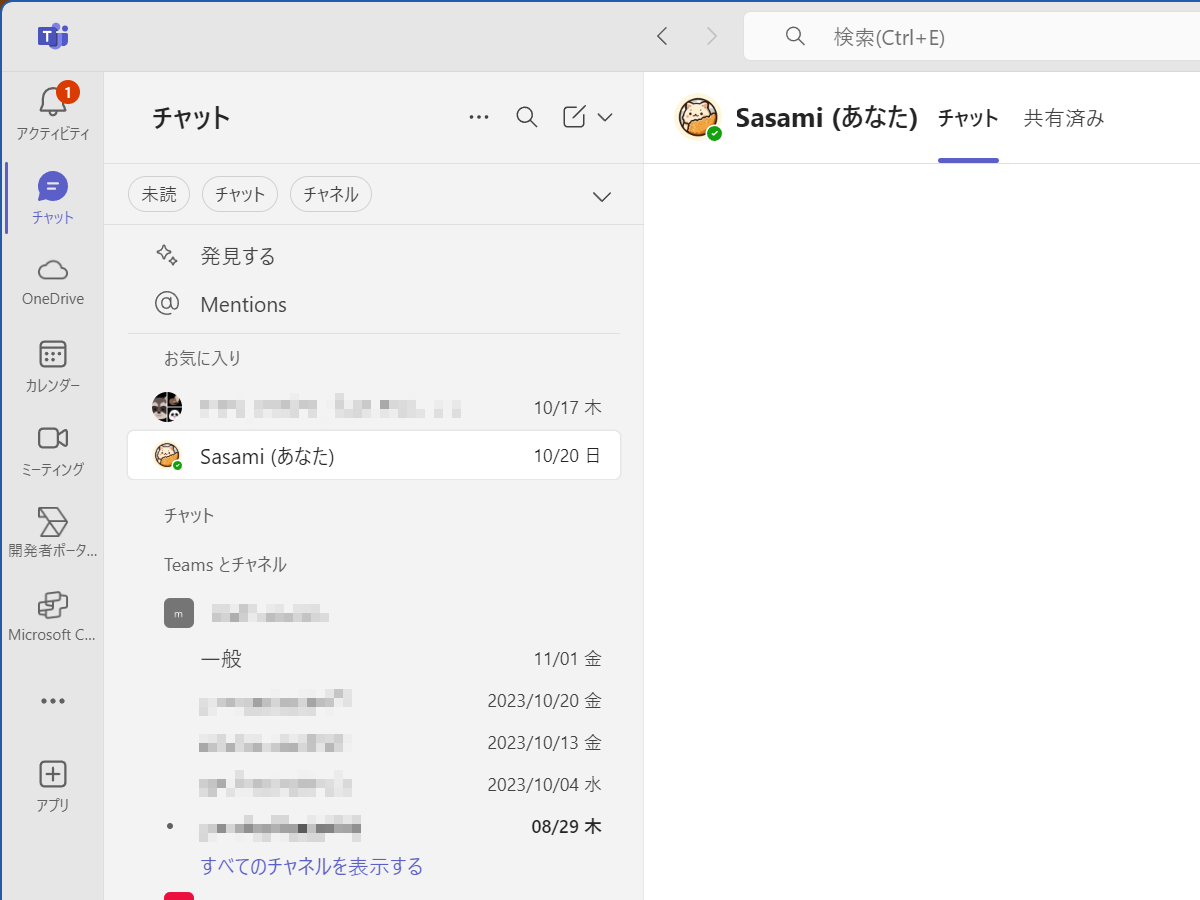Screen dimensions: 1200x900
Task: Click the 検索(Ctrl+E) search field
Action: (950, 36)
